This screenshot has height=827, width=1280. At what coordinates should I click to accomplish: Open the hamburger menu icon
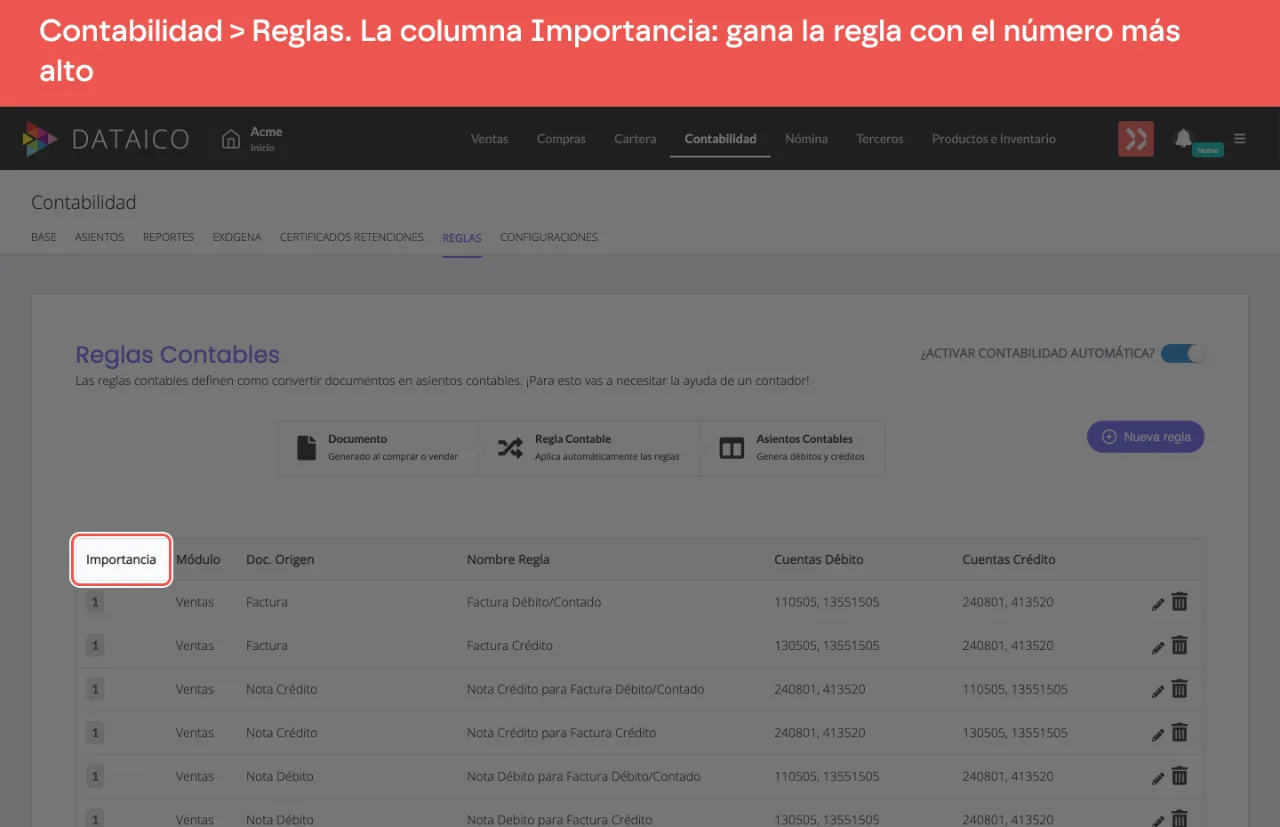tap(1240, 139)
